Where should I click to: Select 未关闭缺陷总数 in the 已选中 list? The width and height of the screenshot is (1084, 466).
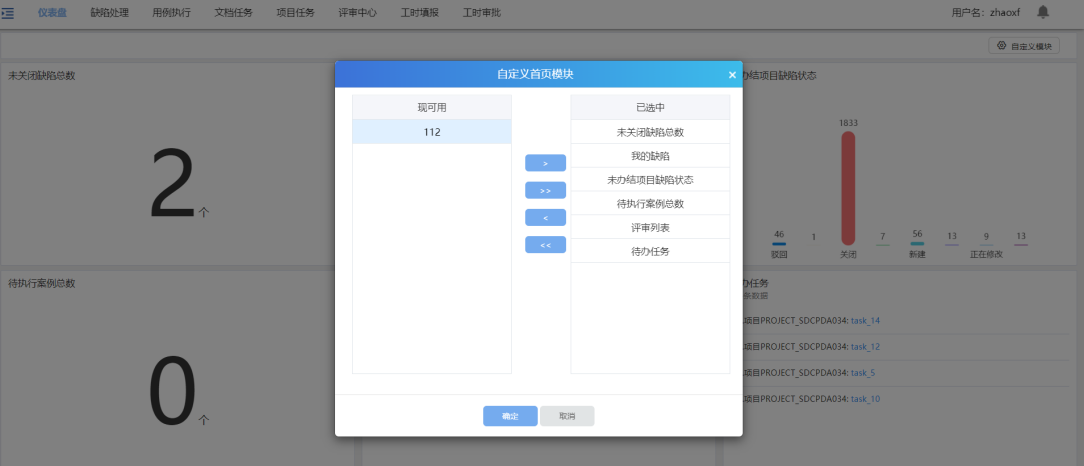650,132
